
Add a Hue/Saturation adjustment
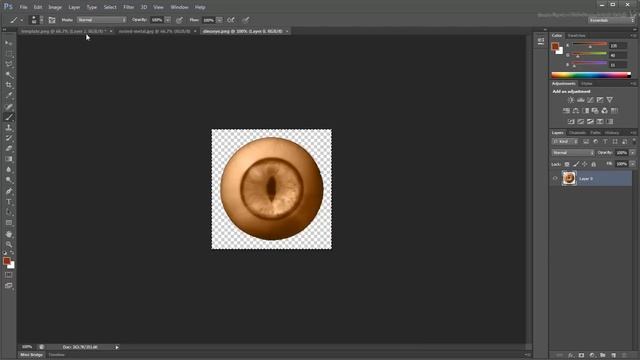pos(566,111)
